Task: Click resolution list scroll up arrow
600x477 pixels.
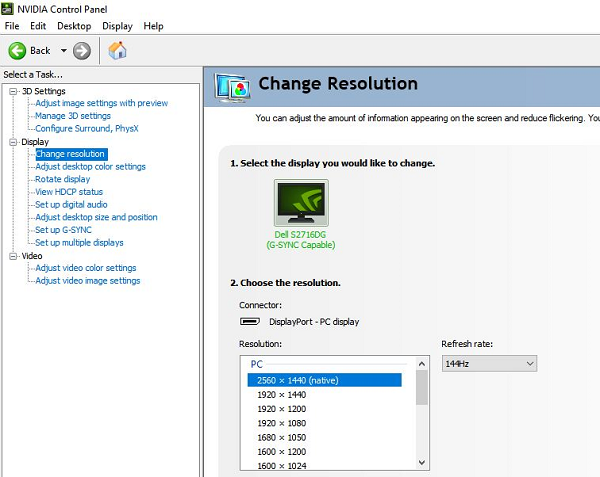Action: click(422, 364)
